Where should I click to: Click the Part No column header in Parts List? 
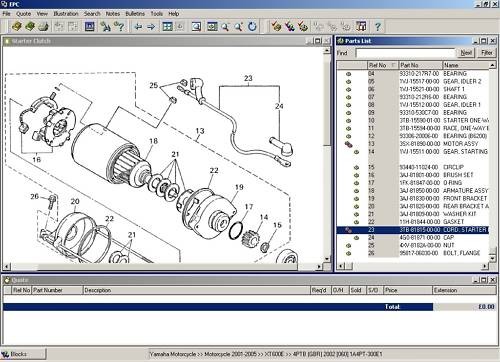420,65
